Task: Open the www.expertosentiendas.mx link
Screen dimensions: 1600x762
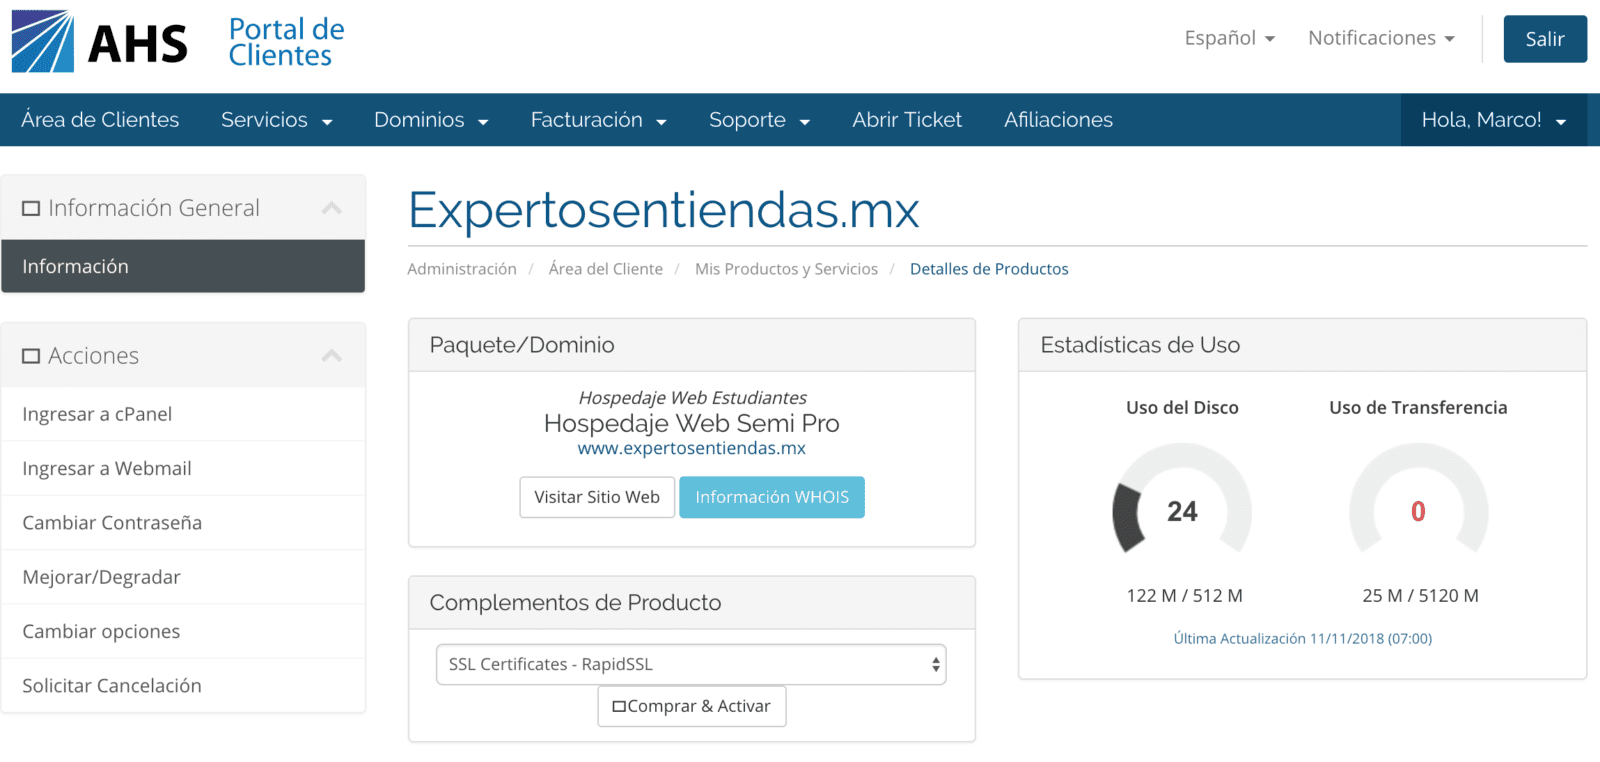Action: click(x=691, y=448)
